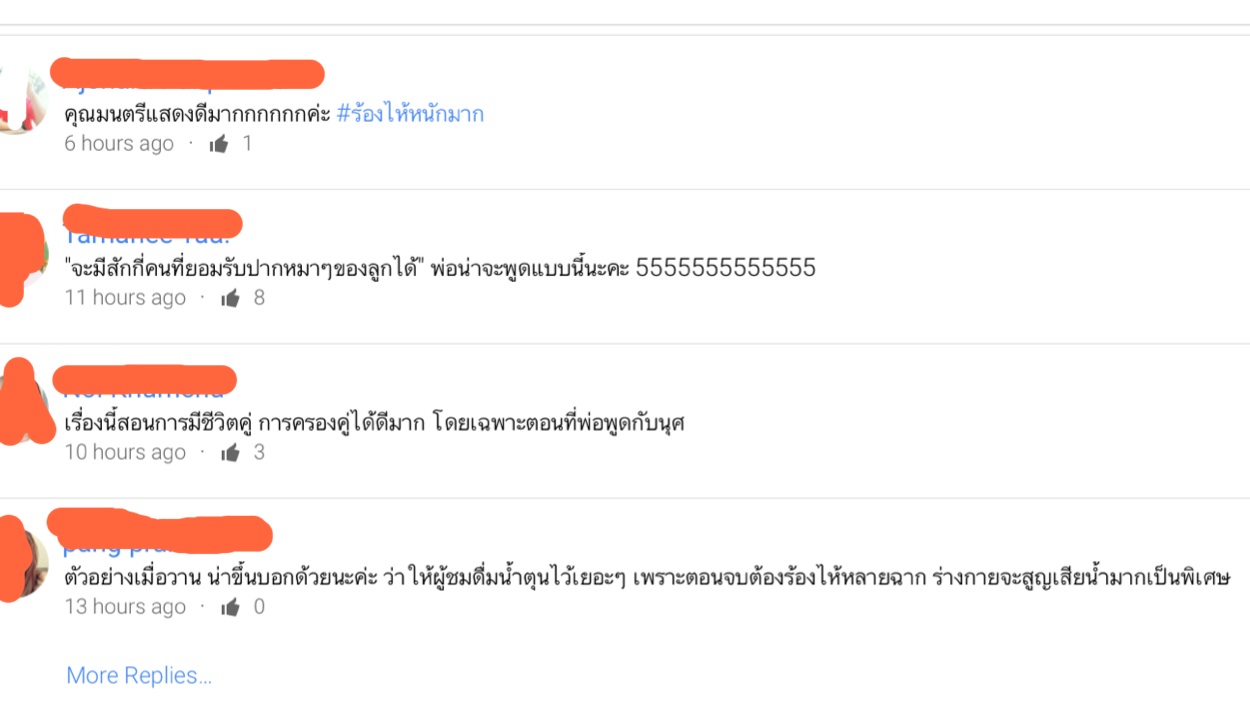The height and width of the screenshot is (703, 1250).
Task: Select the comment text starting with เรื่องนี้สอน
Action: (x=374, y=423)
